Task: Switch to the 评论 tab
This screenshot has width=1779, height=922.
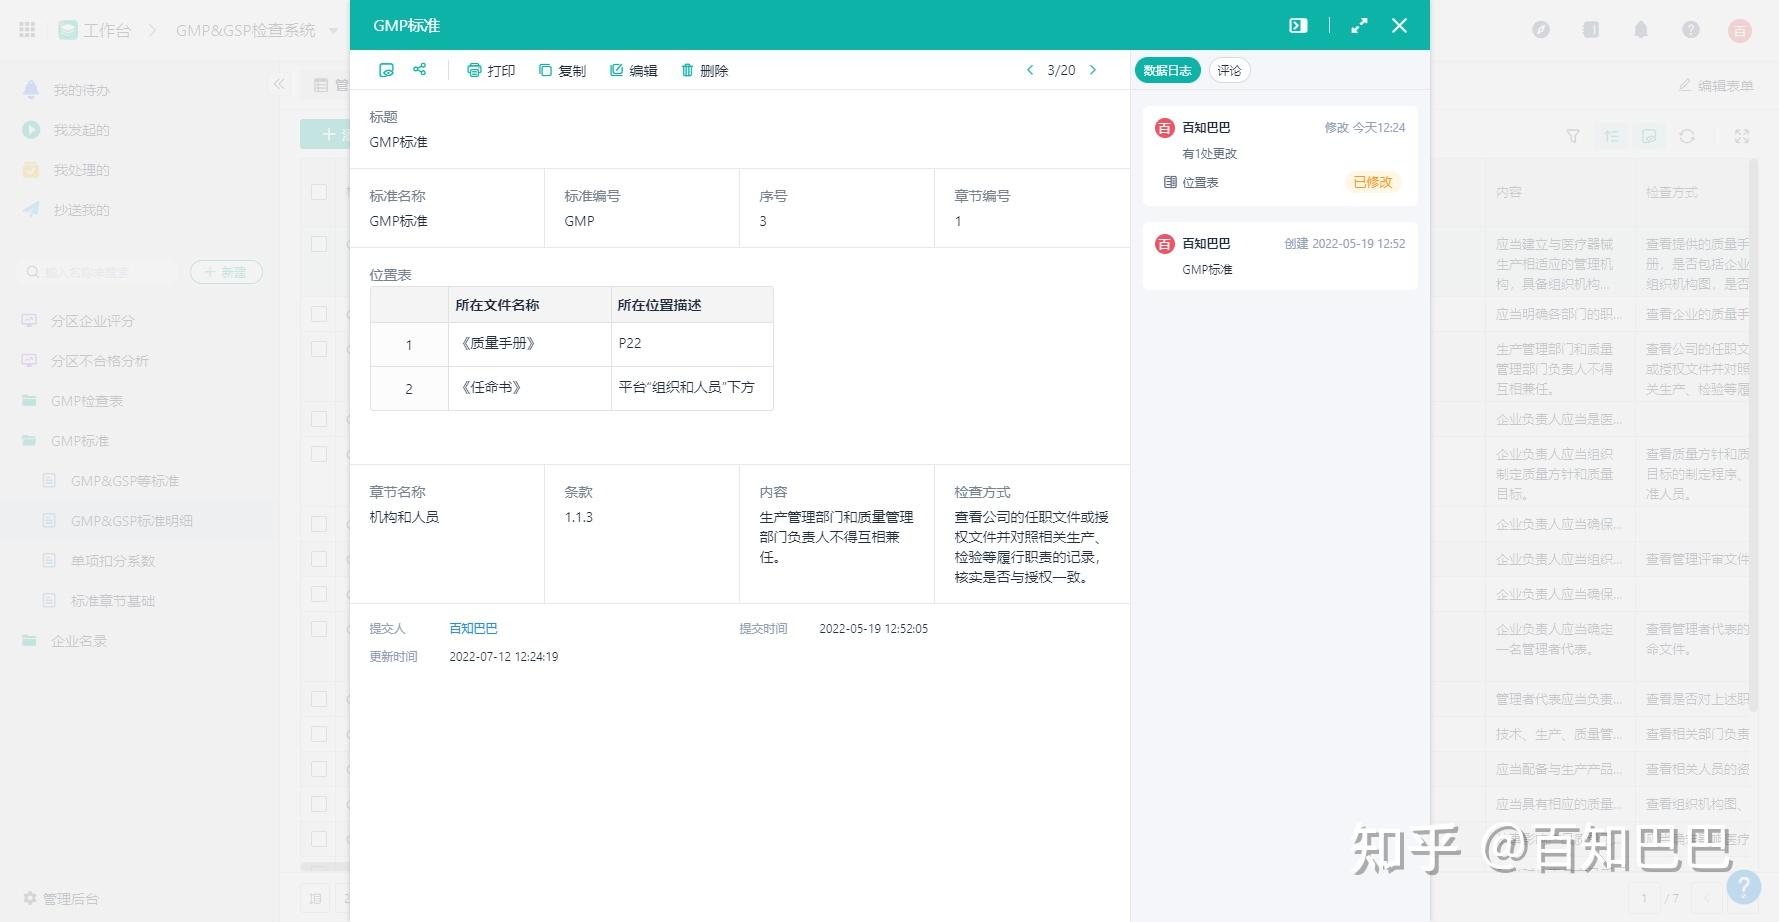Action: click(x=1229, y=70)
